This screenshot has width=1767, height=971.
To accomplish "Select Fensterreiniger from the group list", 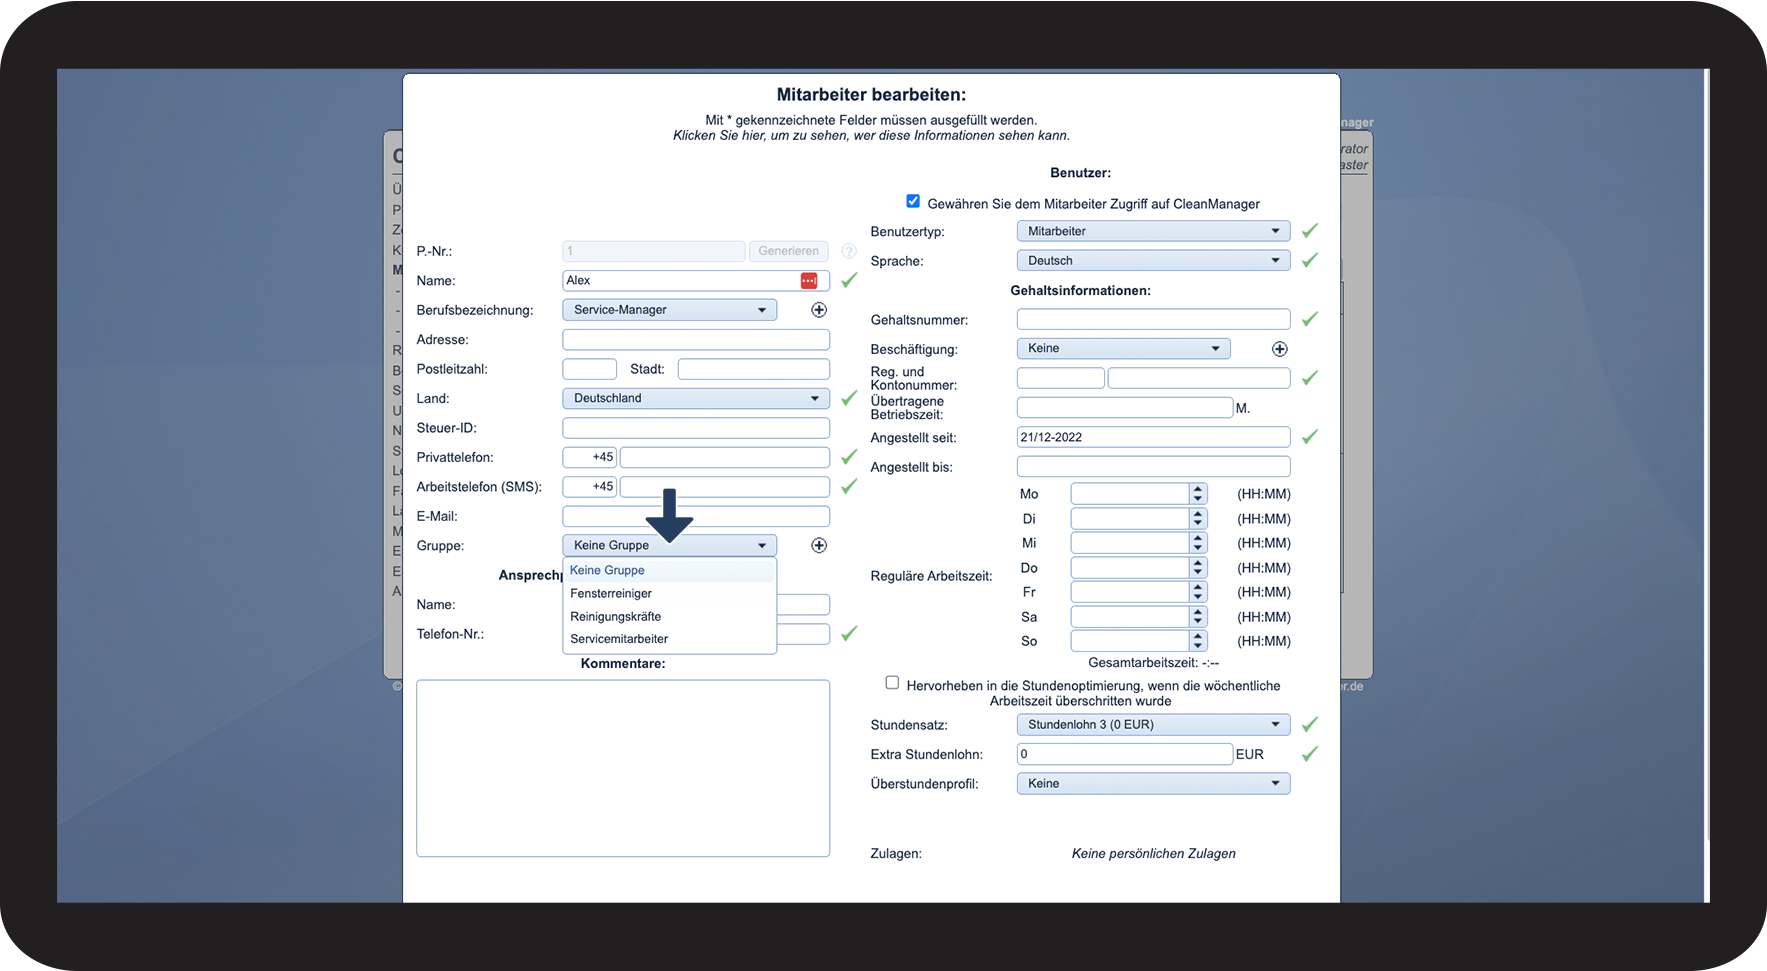I will tap(670, 594).
